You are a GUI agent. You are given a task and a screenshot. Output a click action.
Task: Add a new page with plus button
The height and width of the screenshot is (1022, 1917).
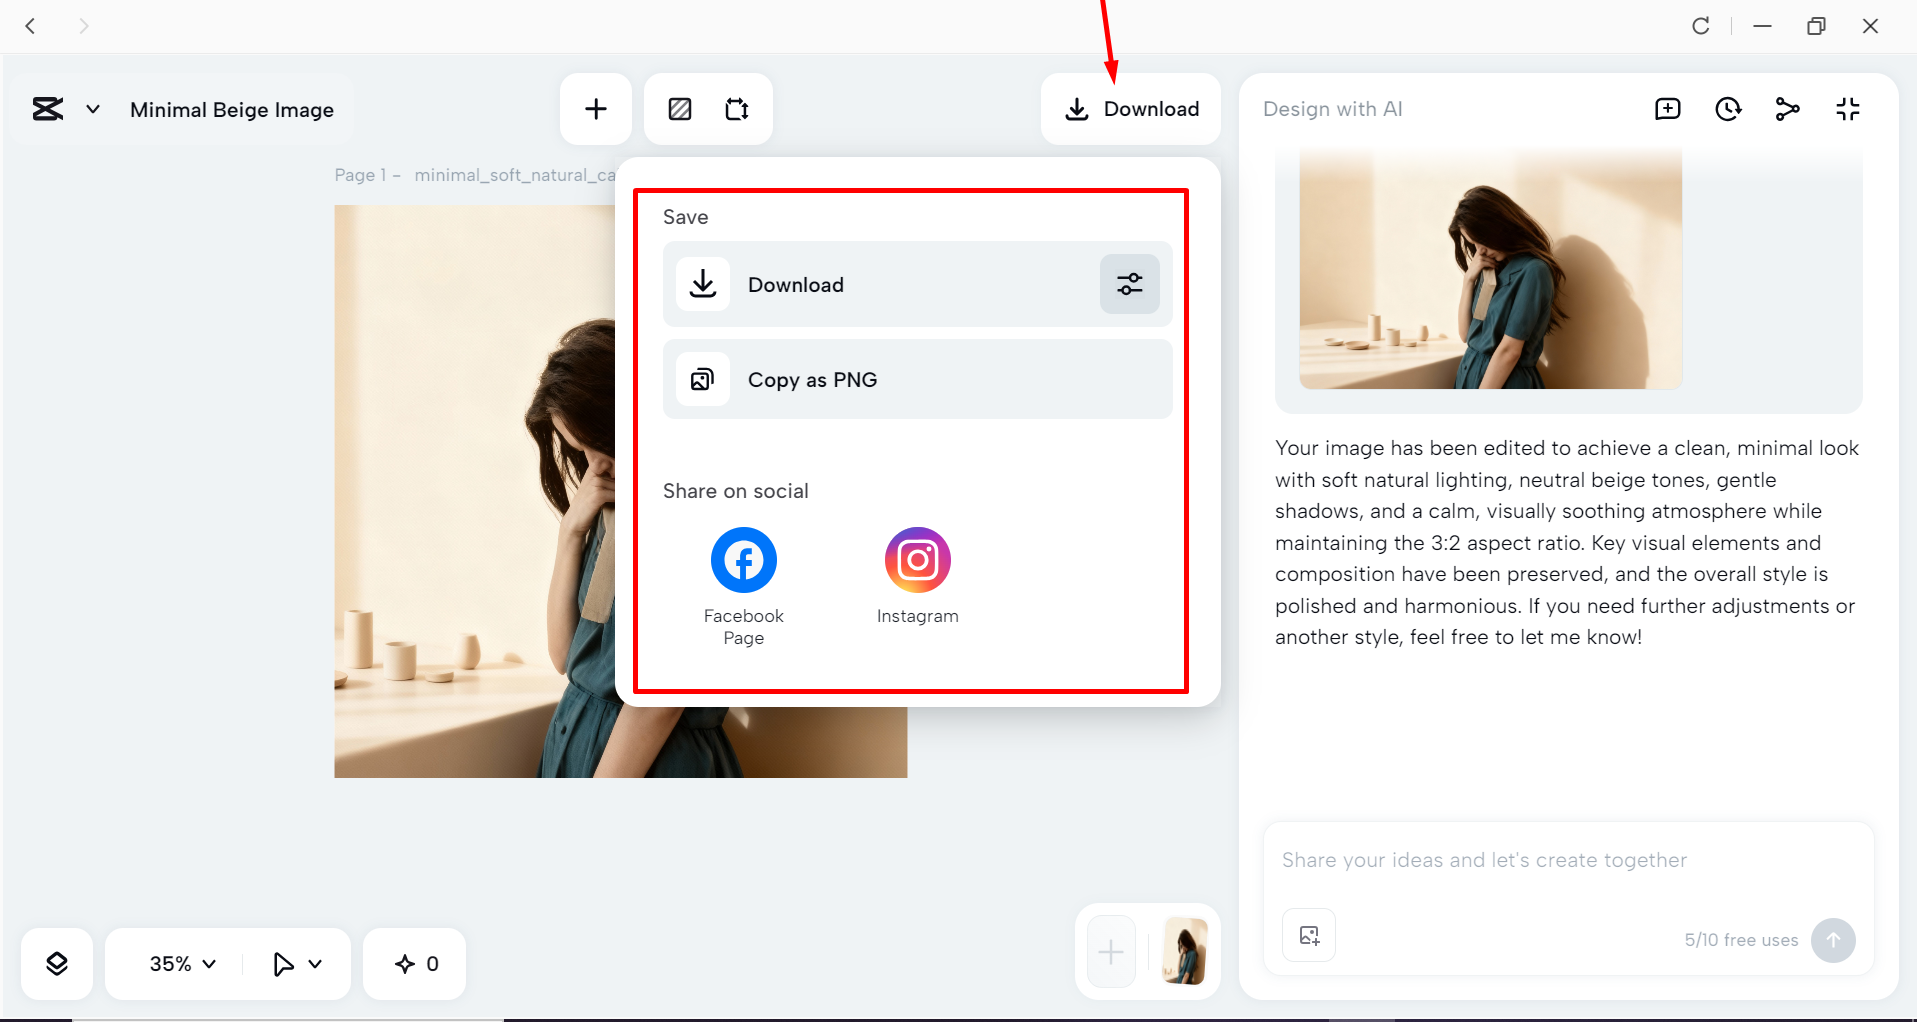pyautogui.click(x=1111, y=952)
